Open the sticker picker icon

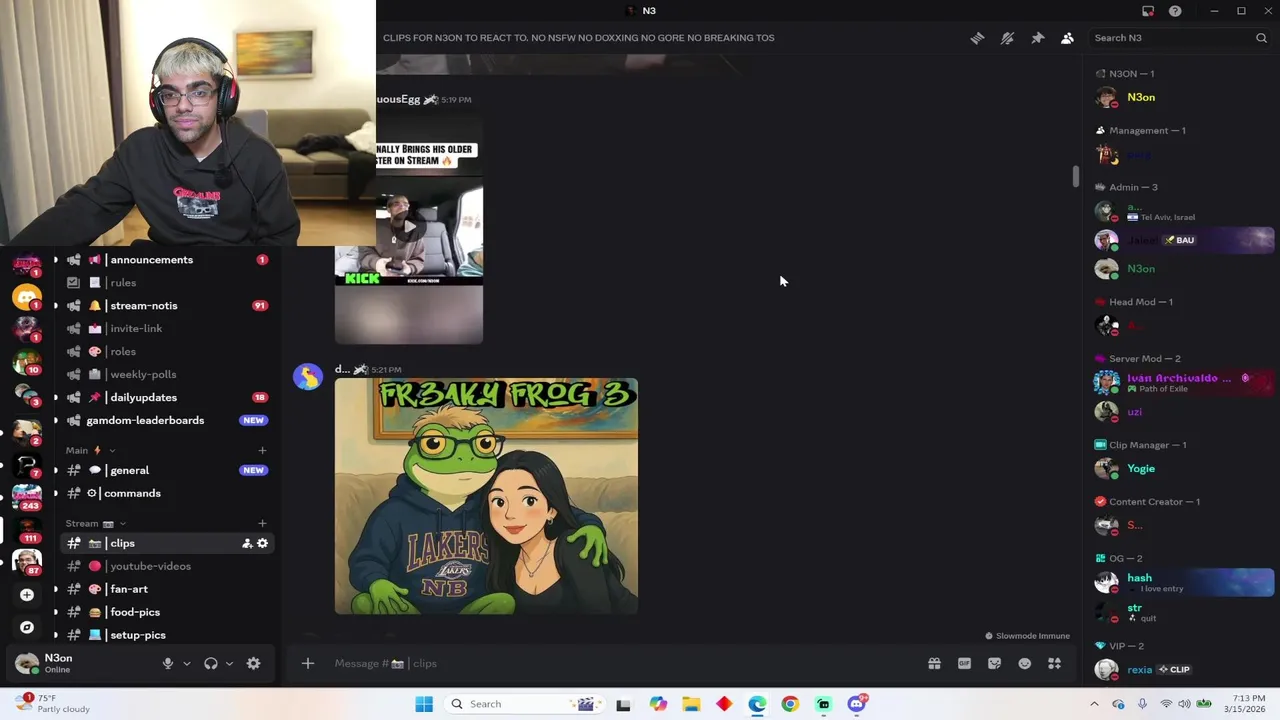[994, 663]
